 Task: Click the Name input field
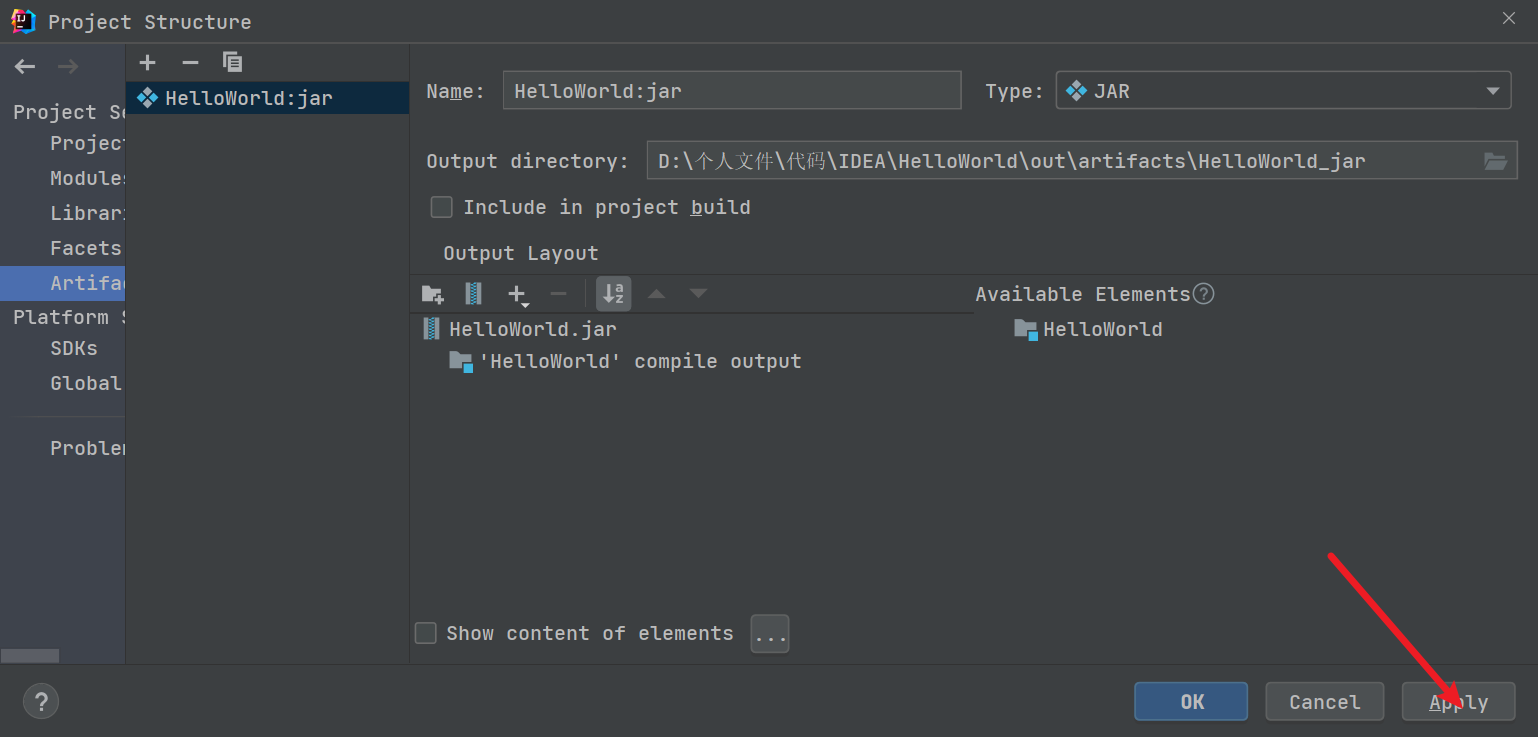pyautogui.click(x=731, y=91)
